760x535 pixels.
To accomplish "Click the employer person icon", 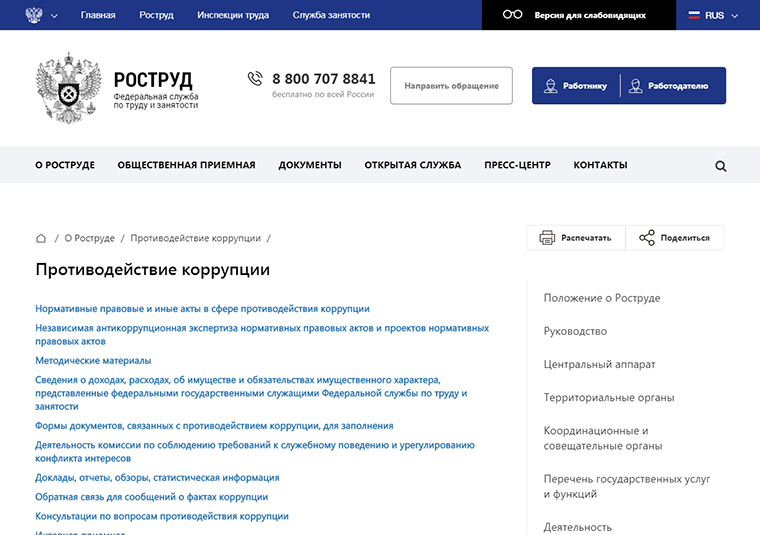I will pyautogui.click(x=635, y=86).
